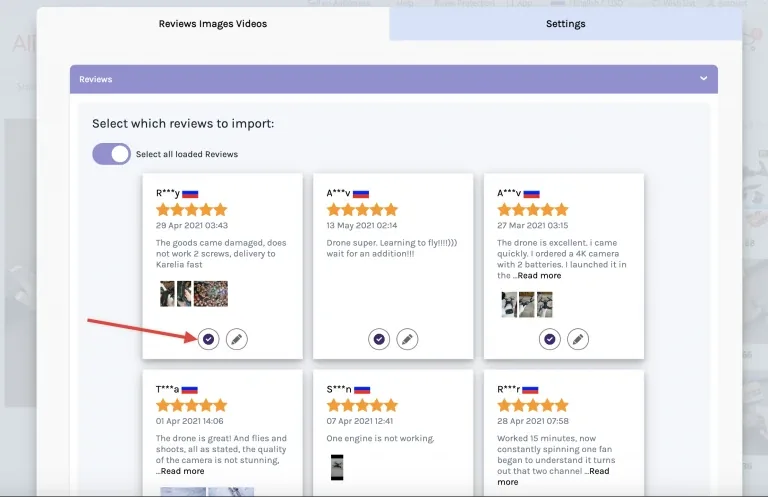The height and width of the screenshot is (497, 768).
Task: Open third photo in R***y's damaged goods review
Action: pos(211,293)
